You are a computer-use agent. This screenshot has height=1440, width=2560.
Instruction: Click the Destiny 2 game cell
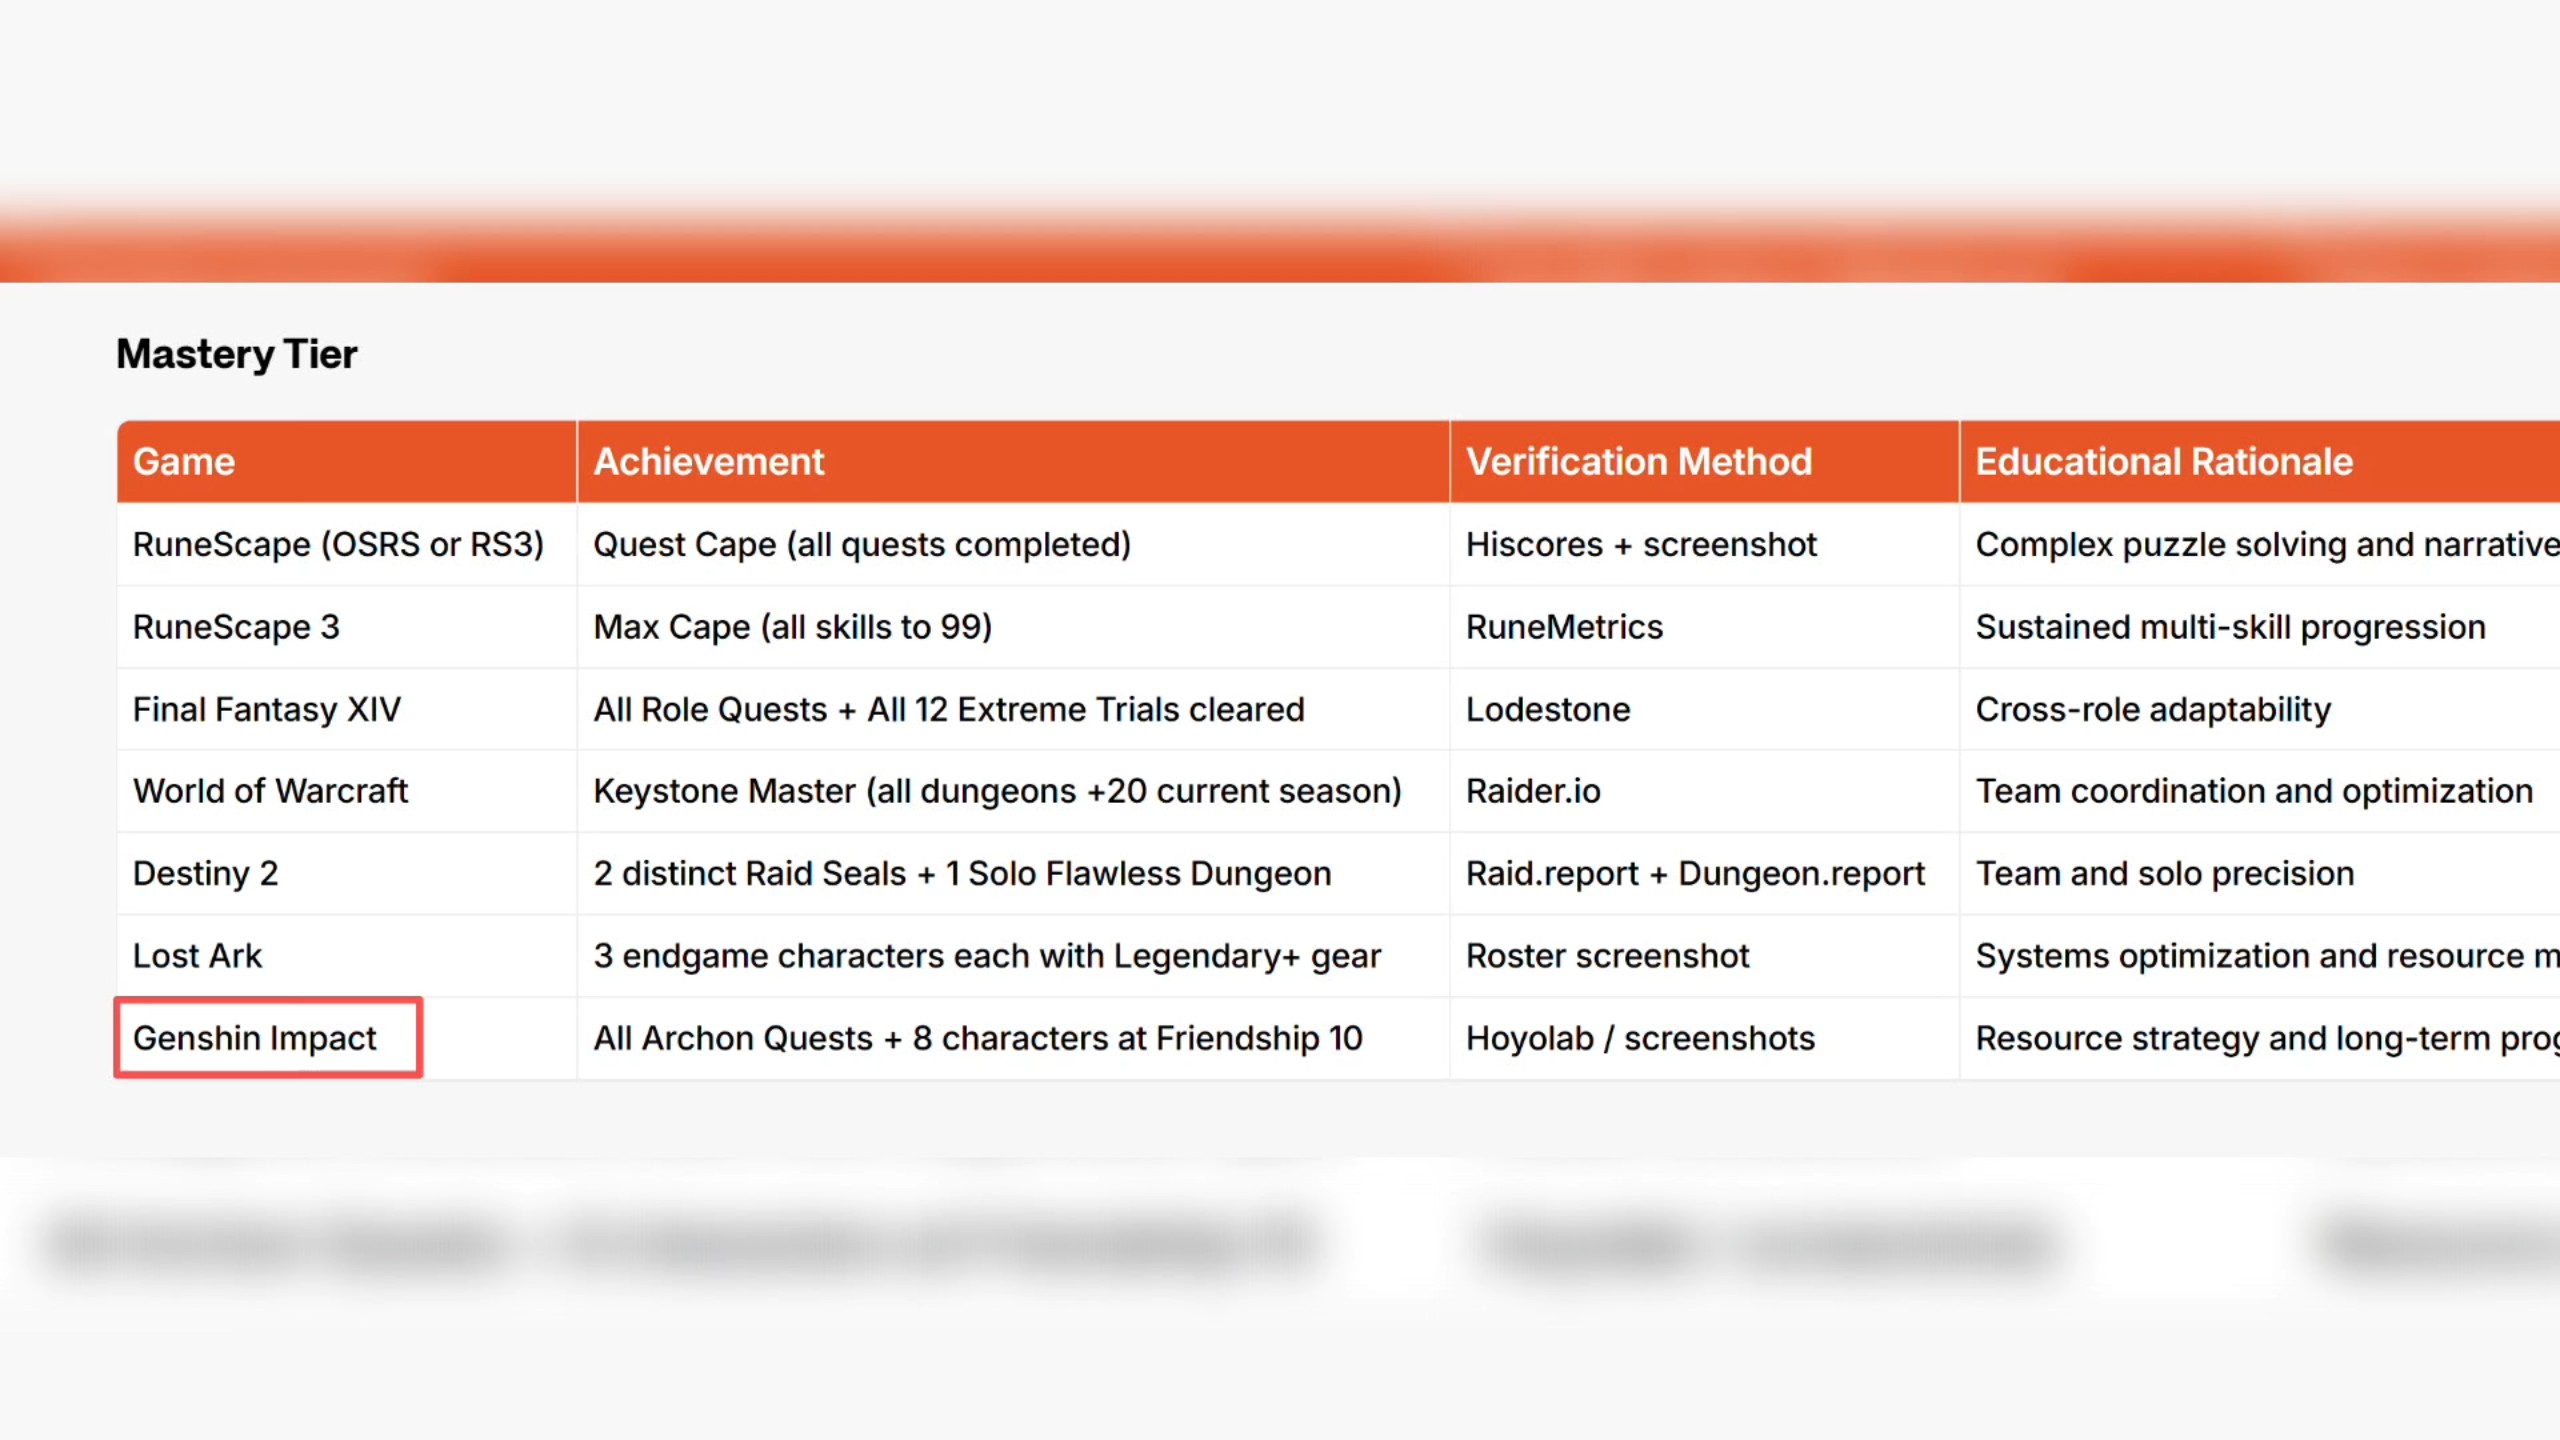pyautogui.click(x=347, y=873)
